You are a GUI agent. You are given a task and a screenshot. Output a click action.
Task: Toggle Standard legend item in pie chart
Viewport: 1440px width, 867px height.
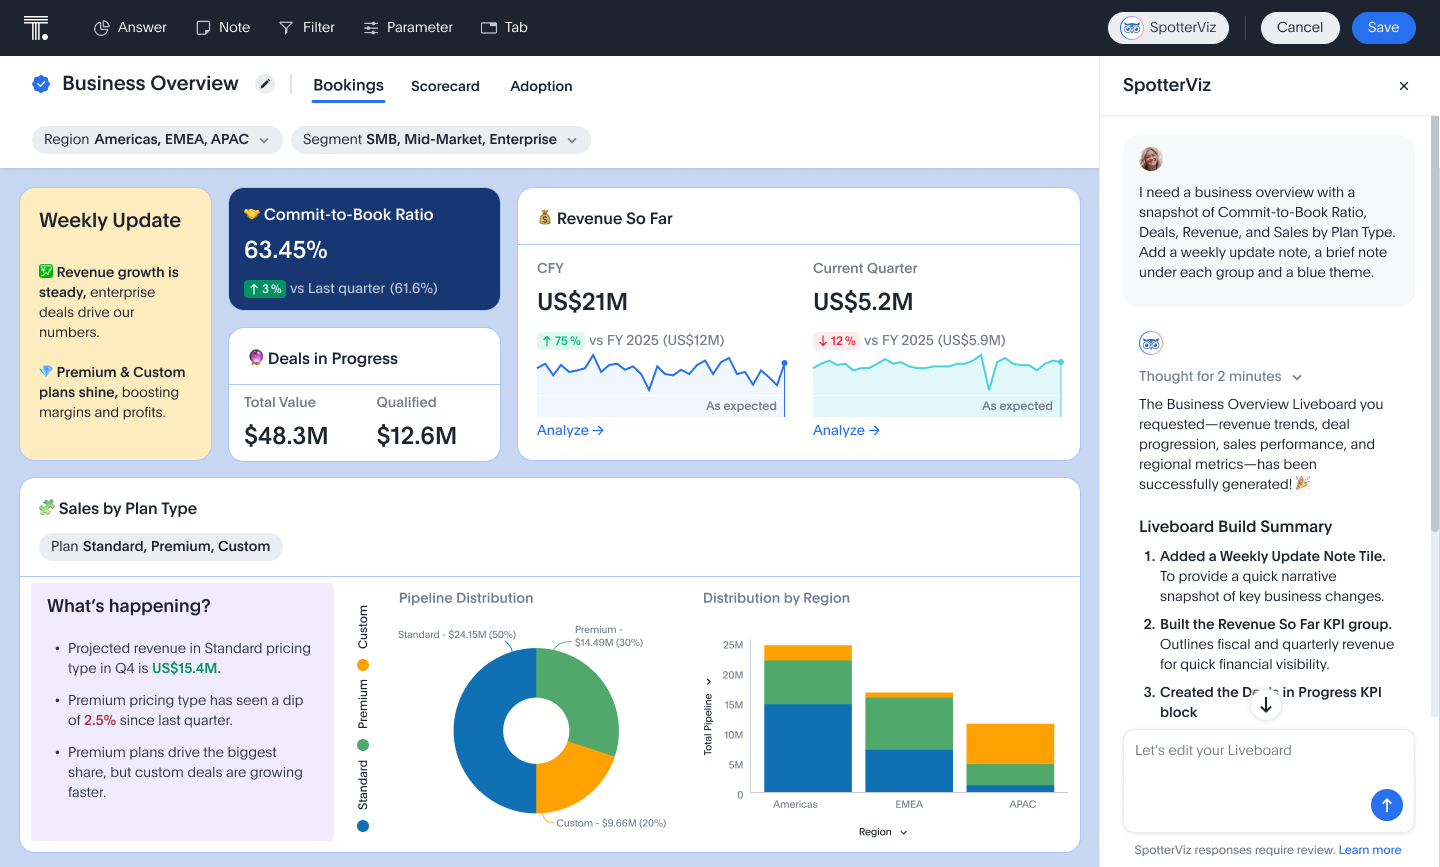[363, 825]
